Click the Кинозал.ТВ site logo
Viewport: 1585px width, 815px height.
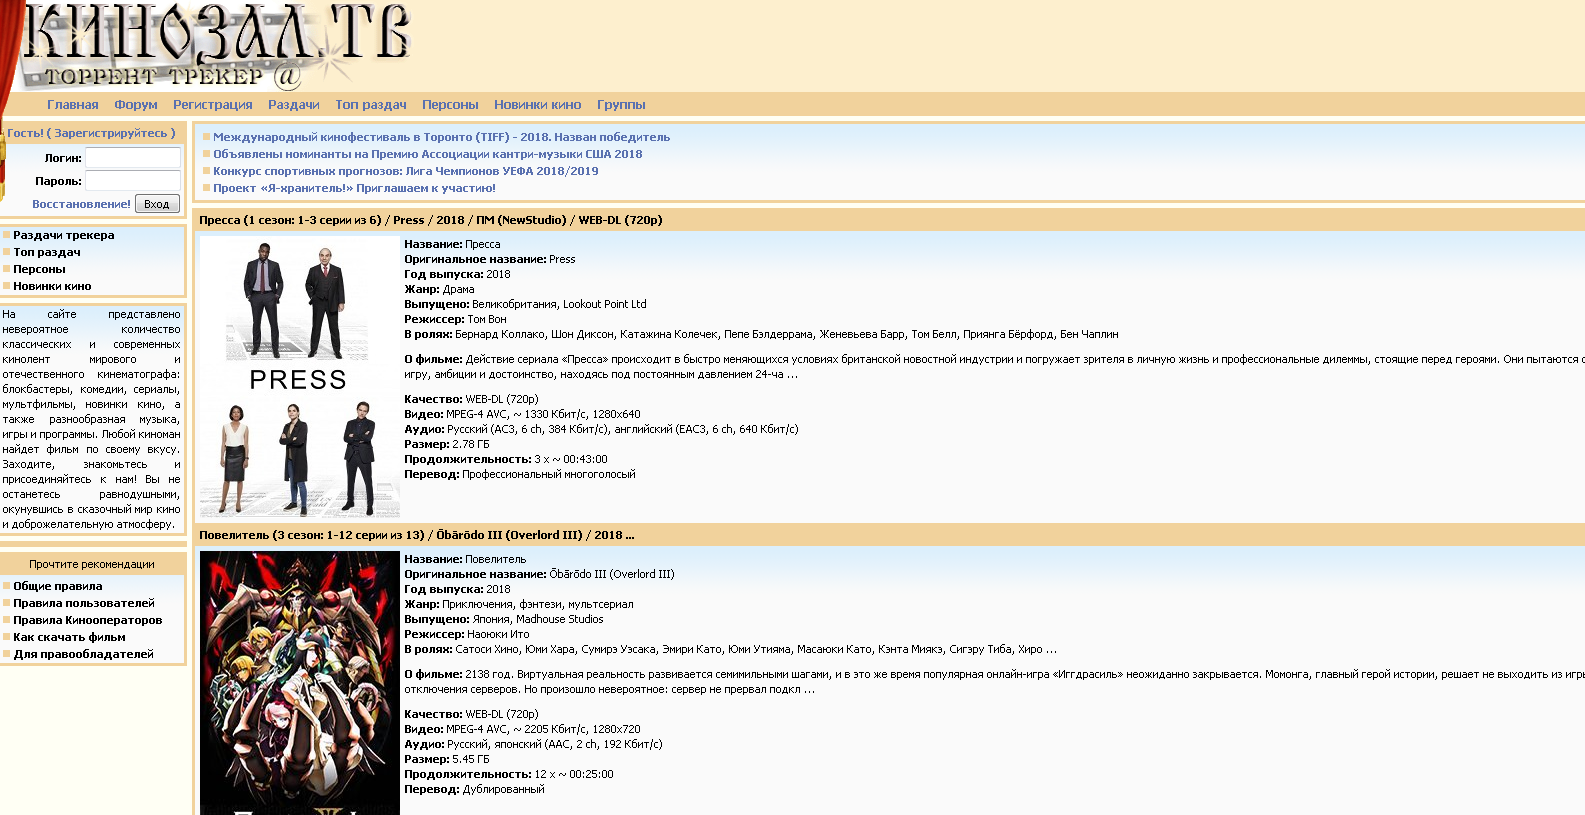click(x=215, y=45)
